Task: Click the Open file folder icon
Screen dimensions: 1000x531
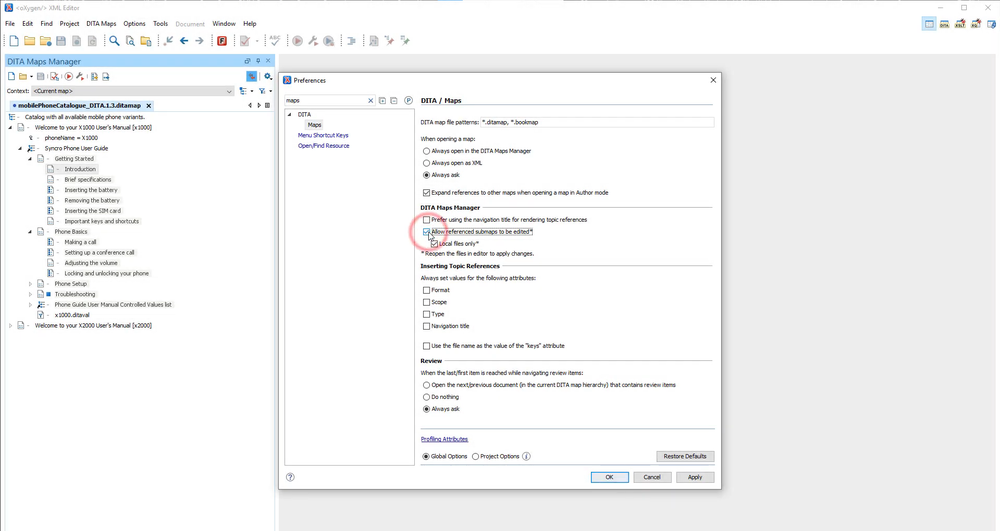Action: coord(29,41)
